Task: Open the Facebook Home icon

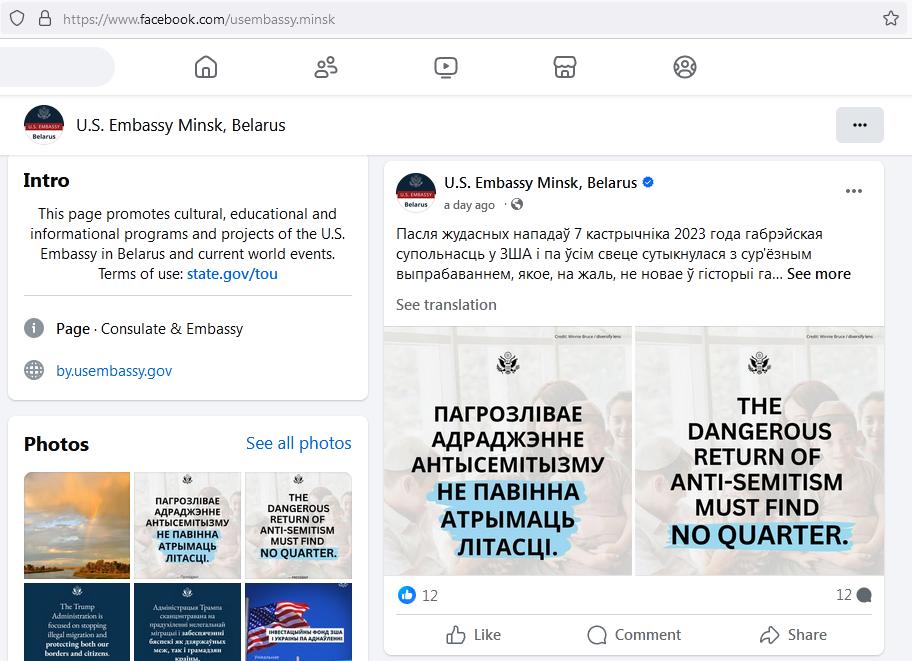Action: [206, 67]
